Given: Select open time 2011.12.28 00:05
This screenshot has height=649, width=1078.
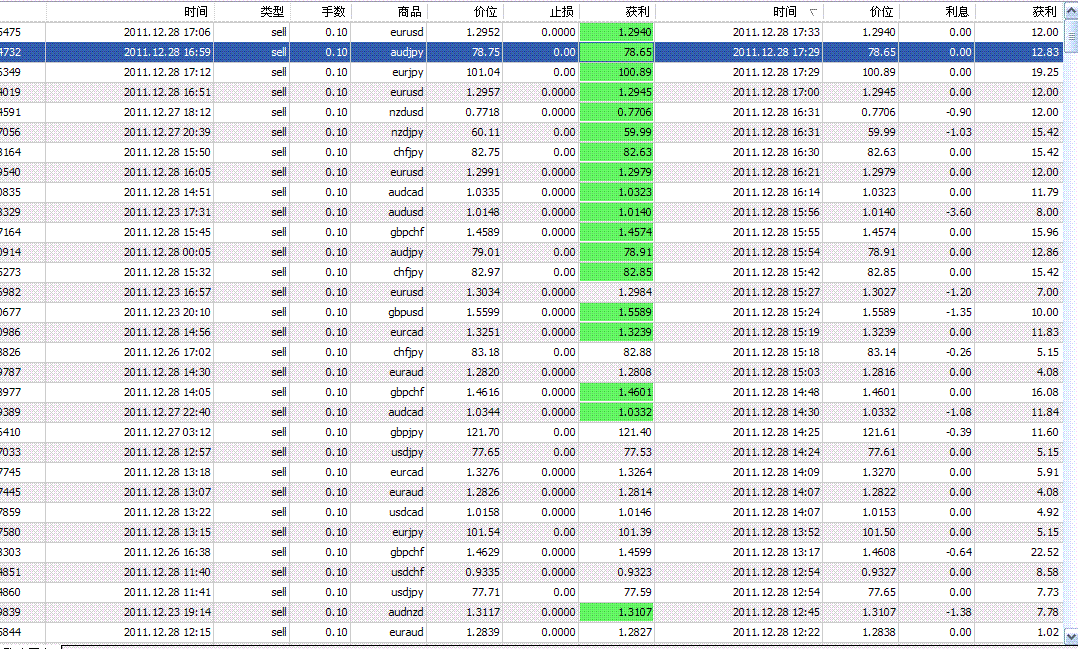Looking at the screenshot, I should (x=167, y=252).
